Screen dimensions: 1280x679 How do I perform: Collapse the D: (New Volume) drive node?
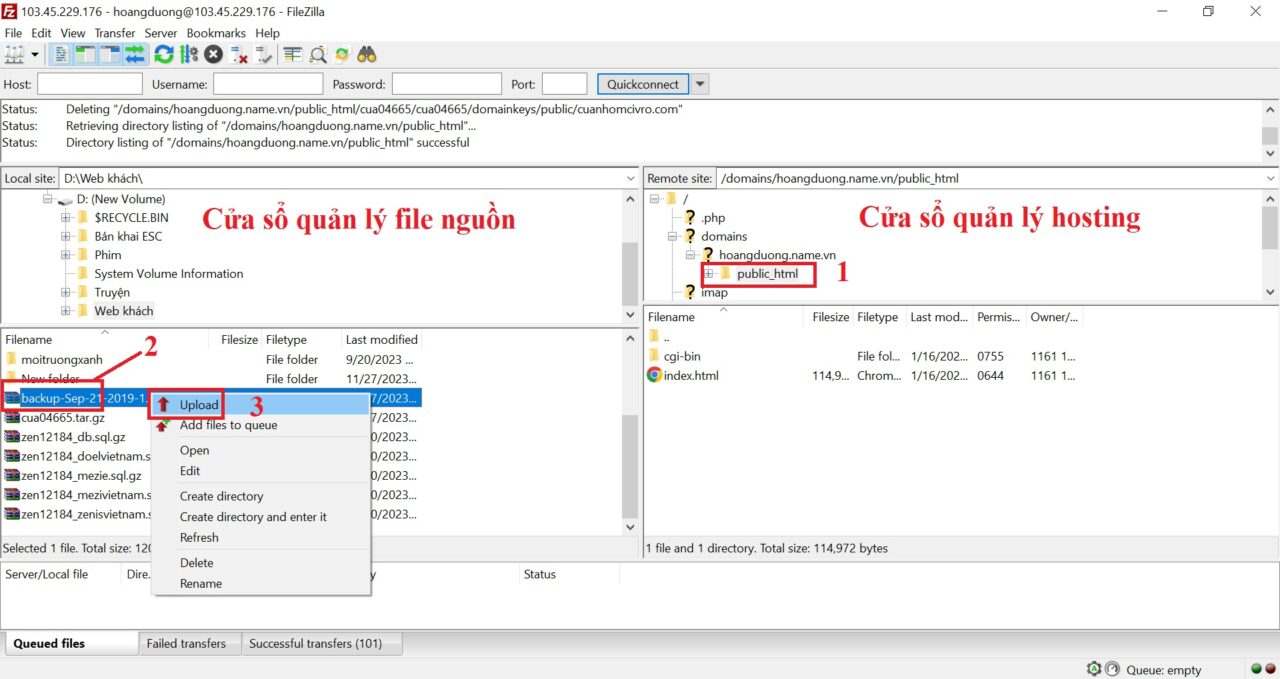click(47, 199)
